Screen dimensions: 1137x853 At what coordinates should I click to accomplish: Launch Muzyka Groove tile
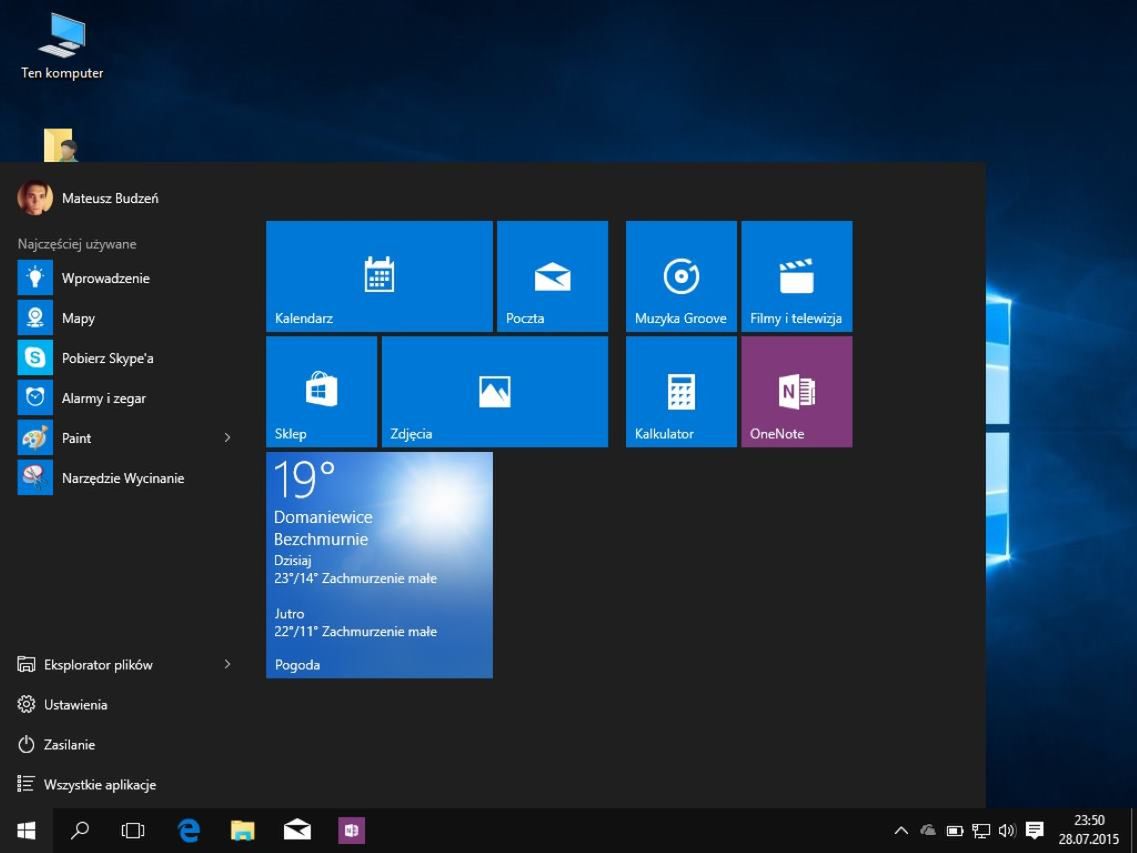(x=681, y=276)
